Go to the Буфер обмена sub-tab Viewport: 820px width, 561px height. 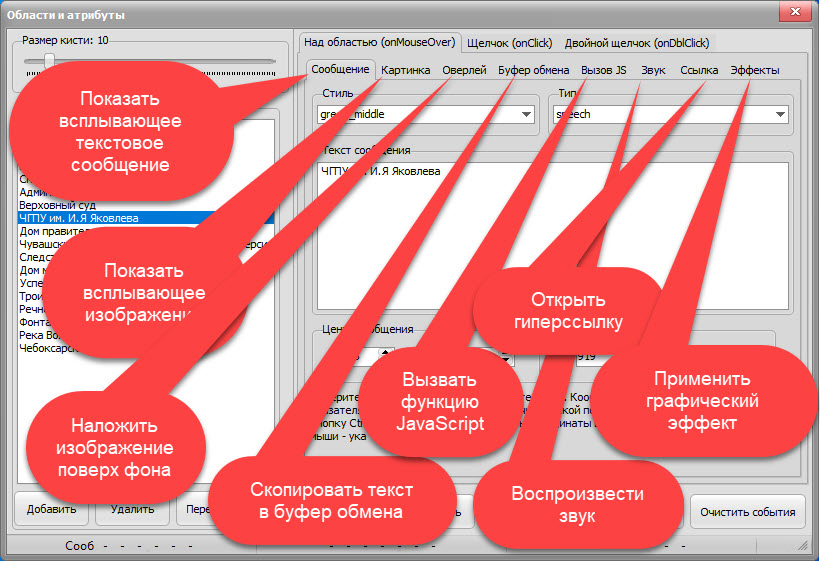534,70
